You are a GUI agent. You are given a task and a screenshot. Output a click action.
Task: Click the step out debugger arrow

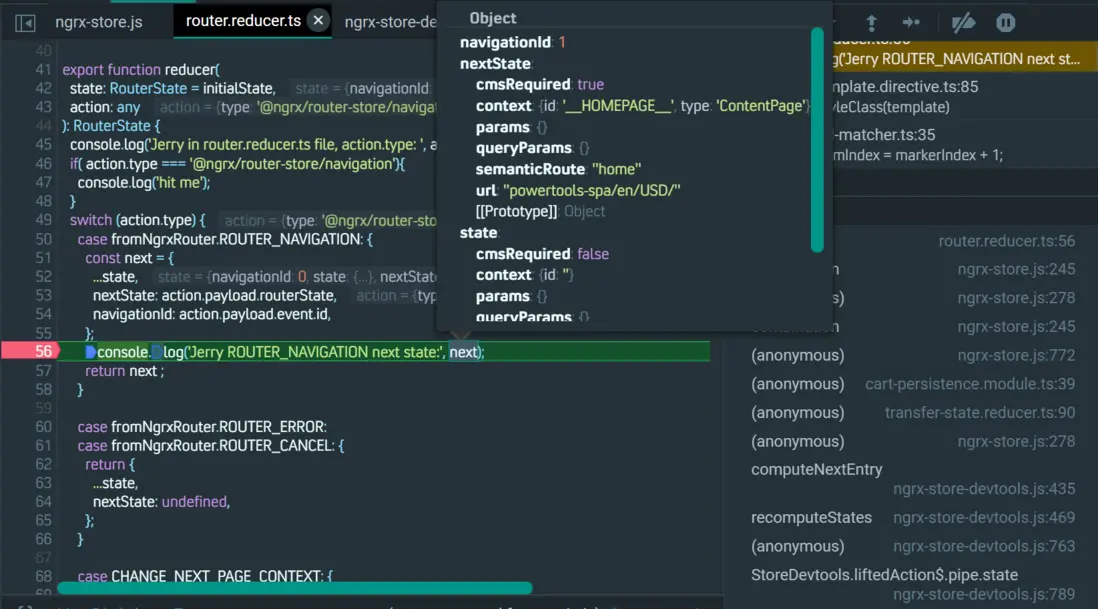point(871,23)
